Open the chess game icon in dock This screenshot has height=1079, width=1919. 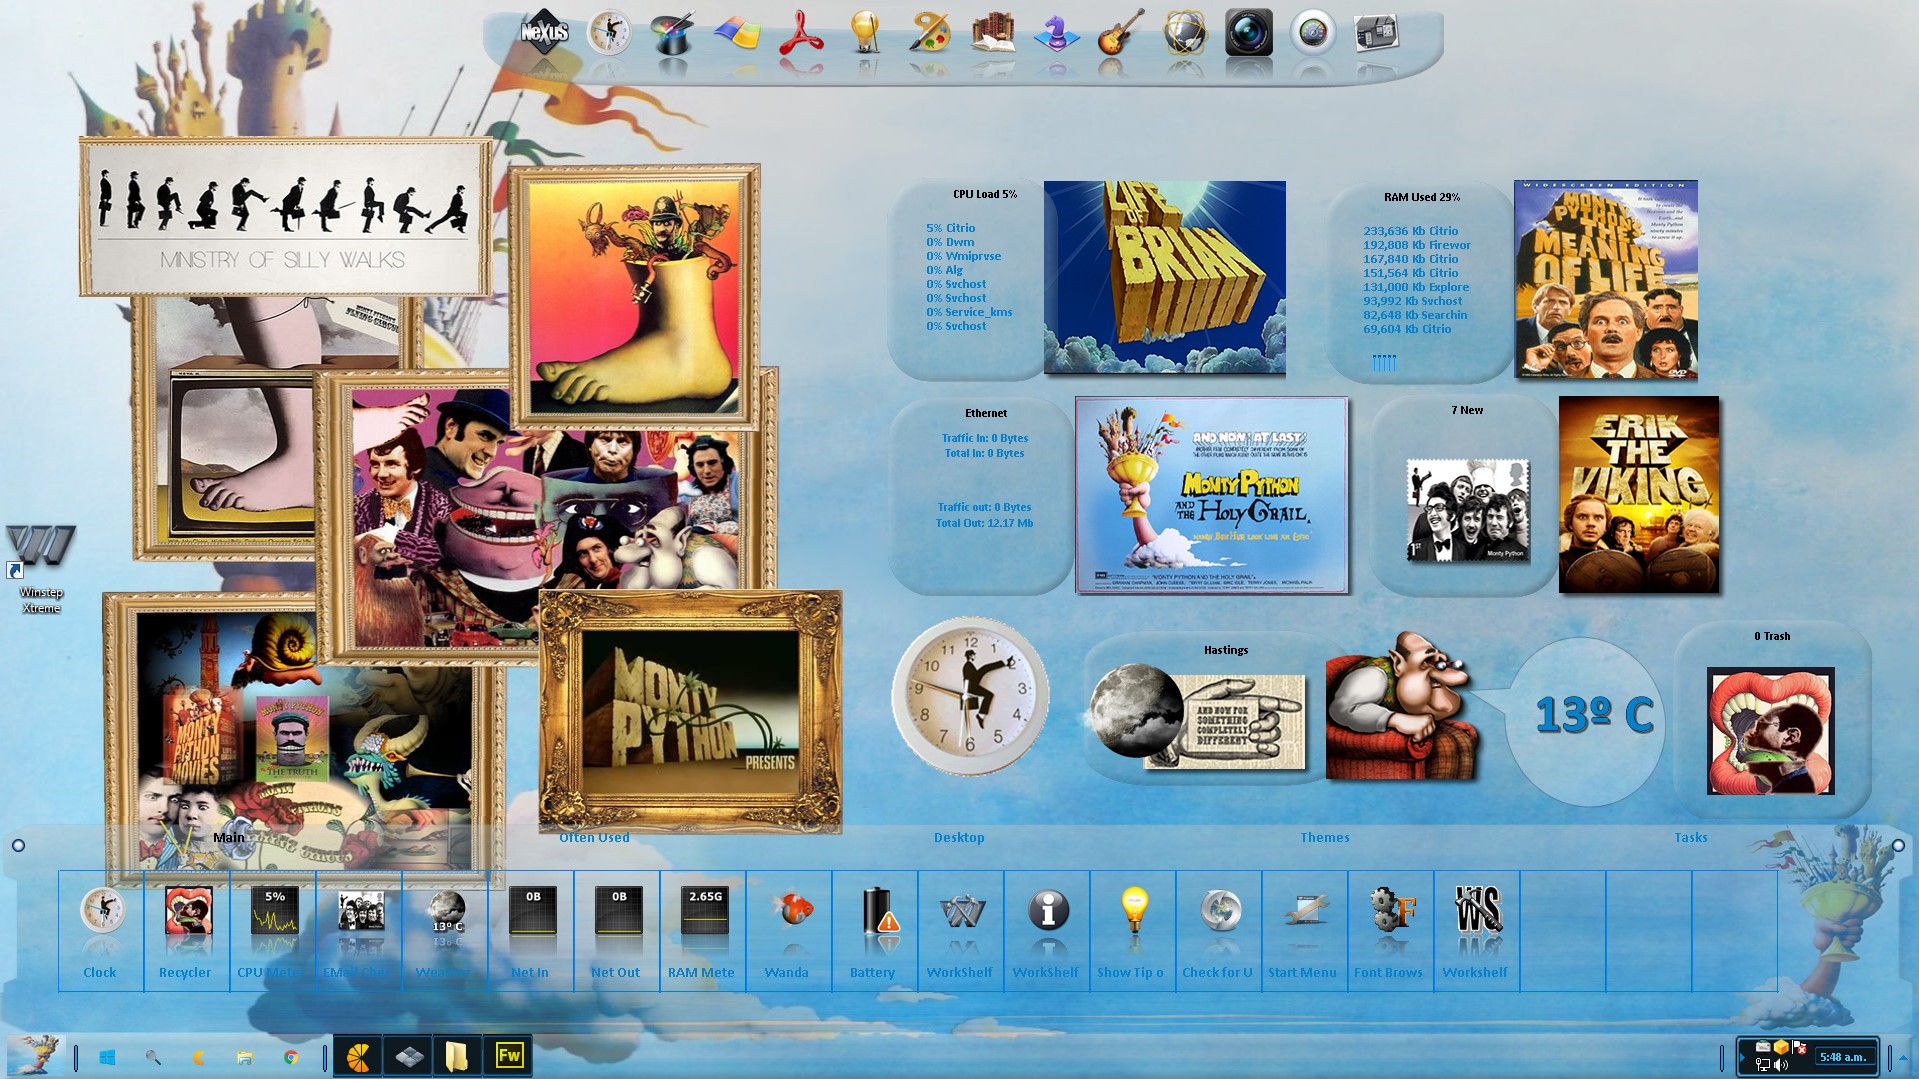click(1057, 33)
